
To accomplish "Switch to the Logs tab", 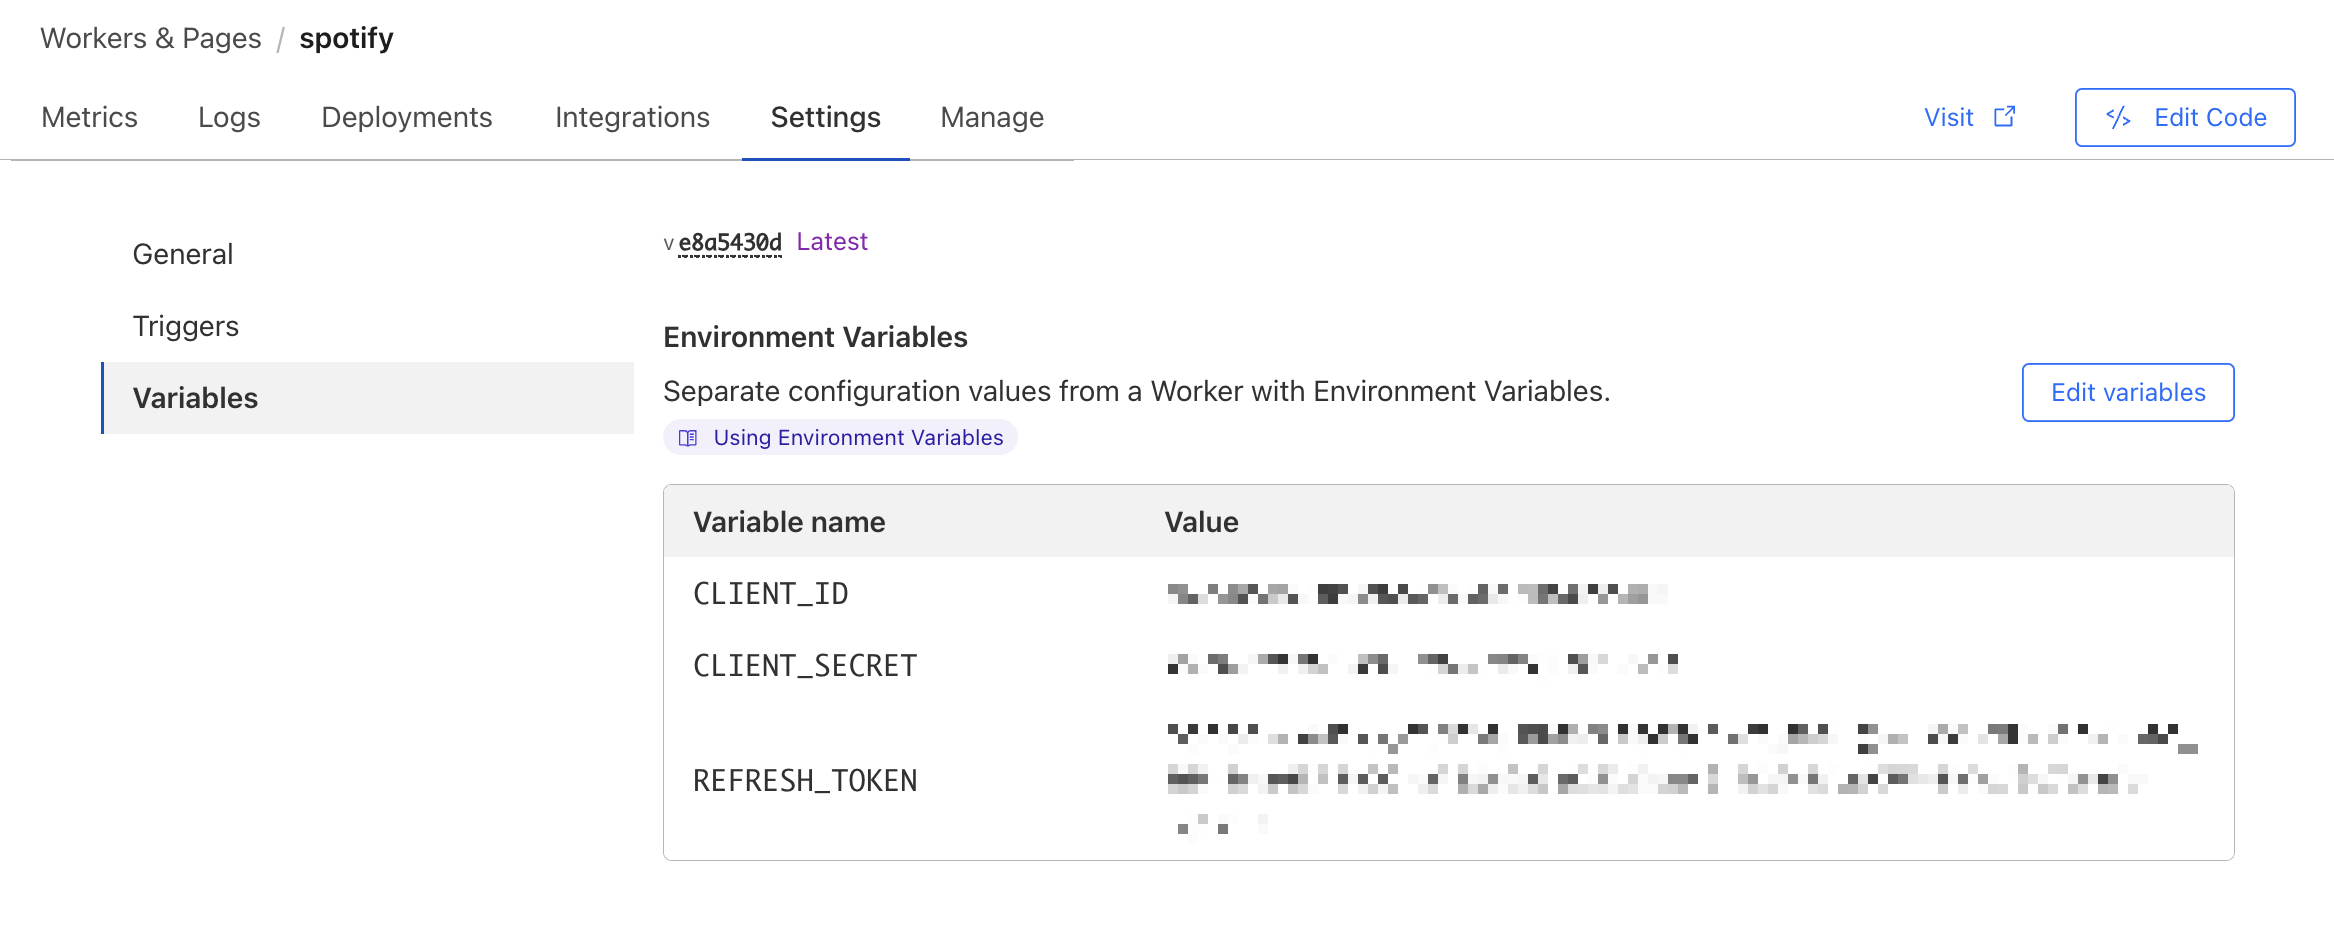I will coord(229,117).
